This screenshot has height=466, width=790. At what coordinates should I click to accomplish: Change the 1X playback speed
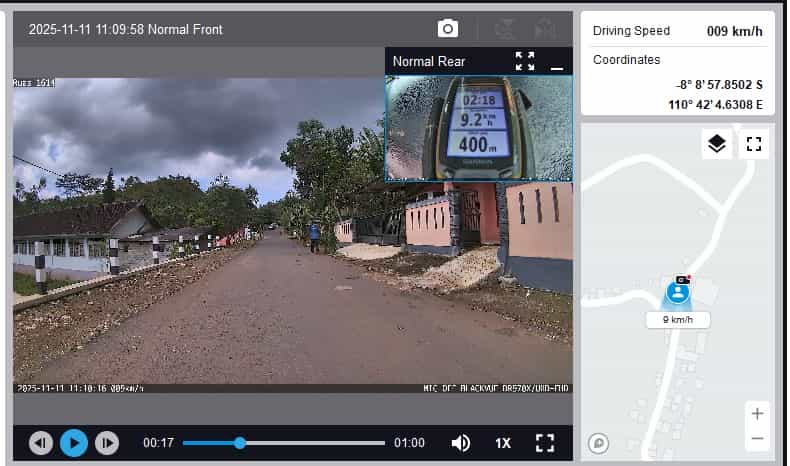(x=503, y=442)
